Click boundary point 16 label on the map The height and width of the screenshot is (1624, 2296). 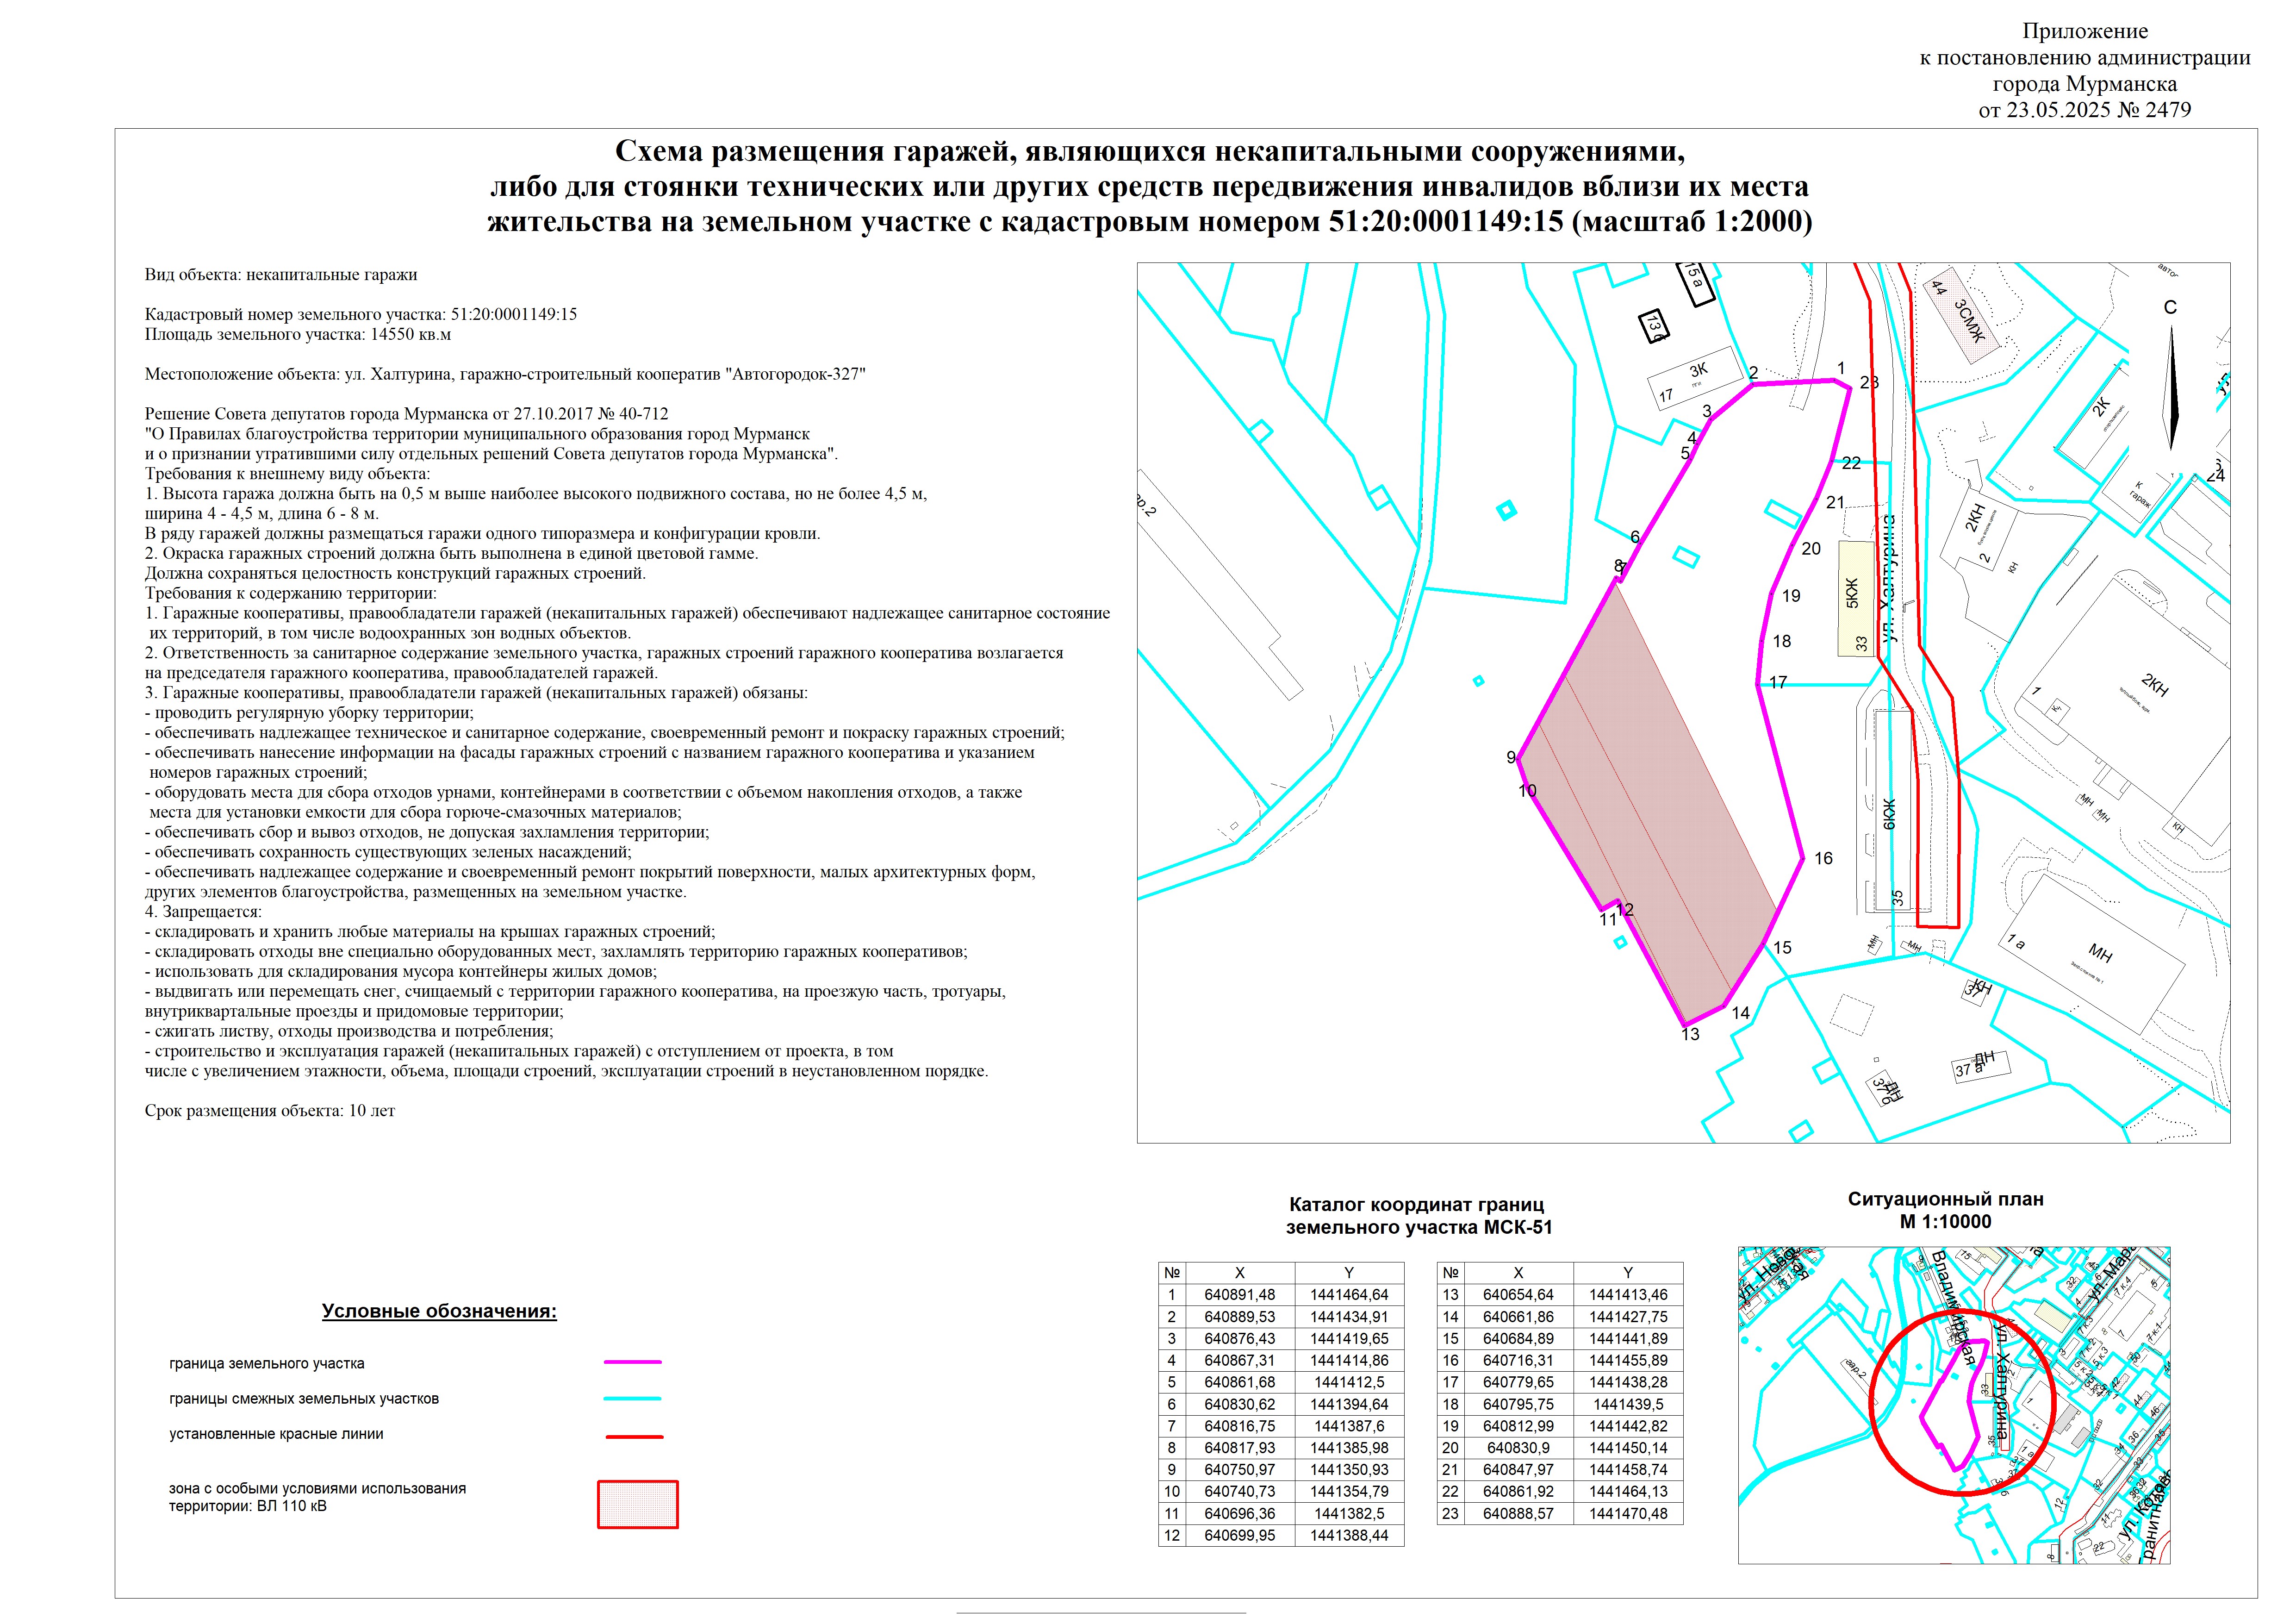coord(1823,858)
